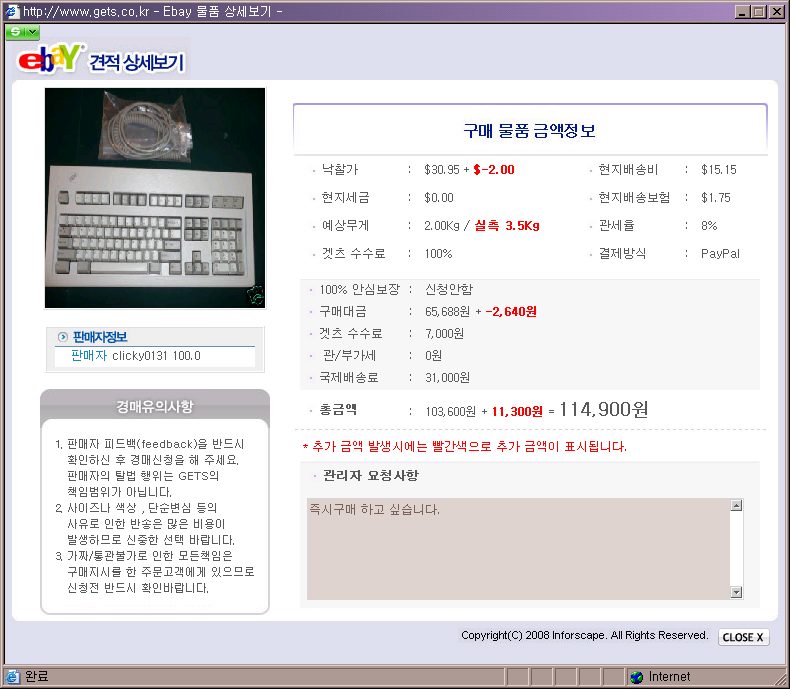Click the 판매자정보 heading
The image size is (790, 689).
point(100,337)
